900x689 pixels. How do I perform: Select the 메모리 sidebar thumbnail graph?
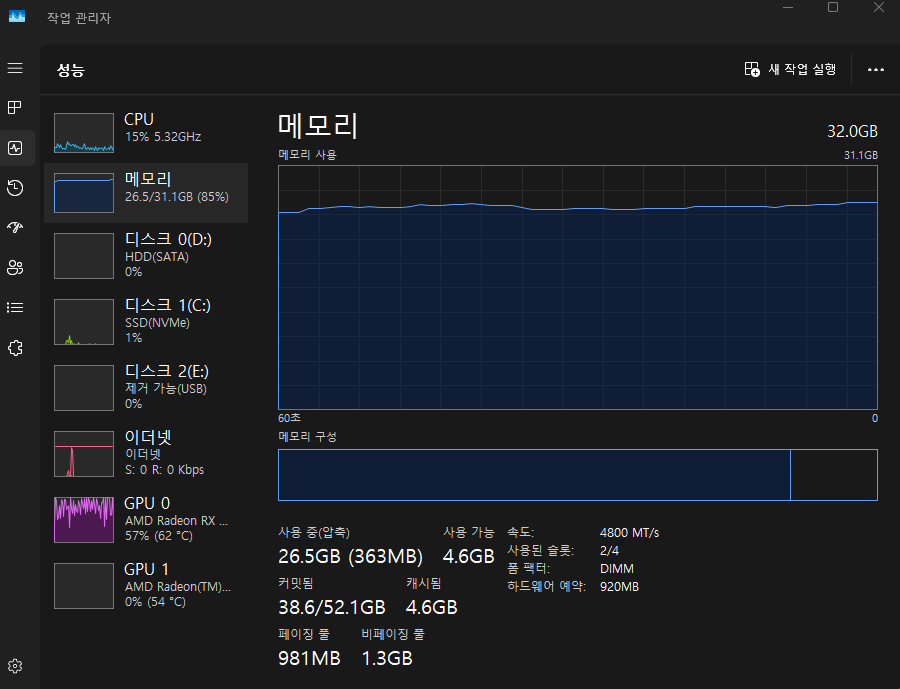pyautogui.click(x=84, y=193)
